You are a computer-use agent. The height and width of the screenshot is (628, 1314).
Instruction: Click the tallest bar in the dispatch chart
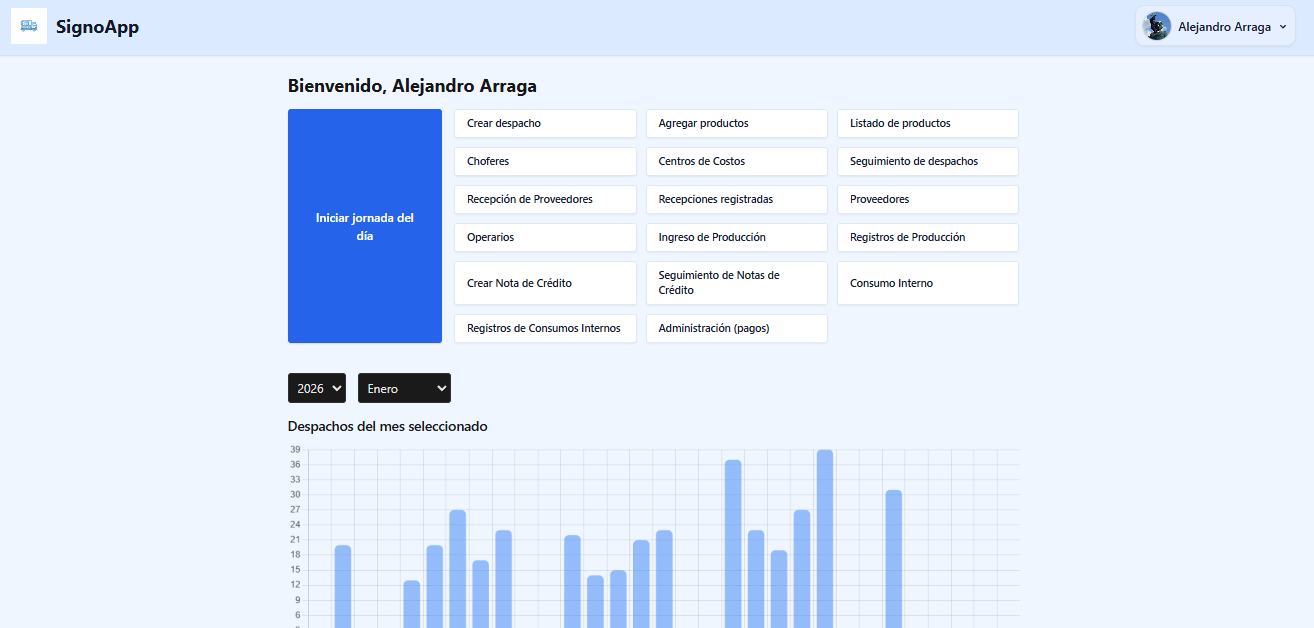coord(825,540)
